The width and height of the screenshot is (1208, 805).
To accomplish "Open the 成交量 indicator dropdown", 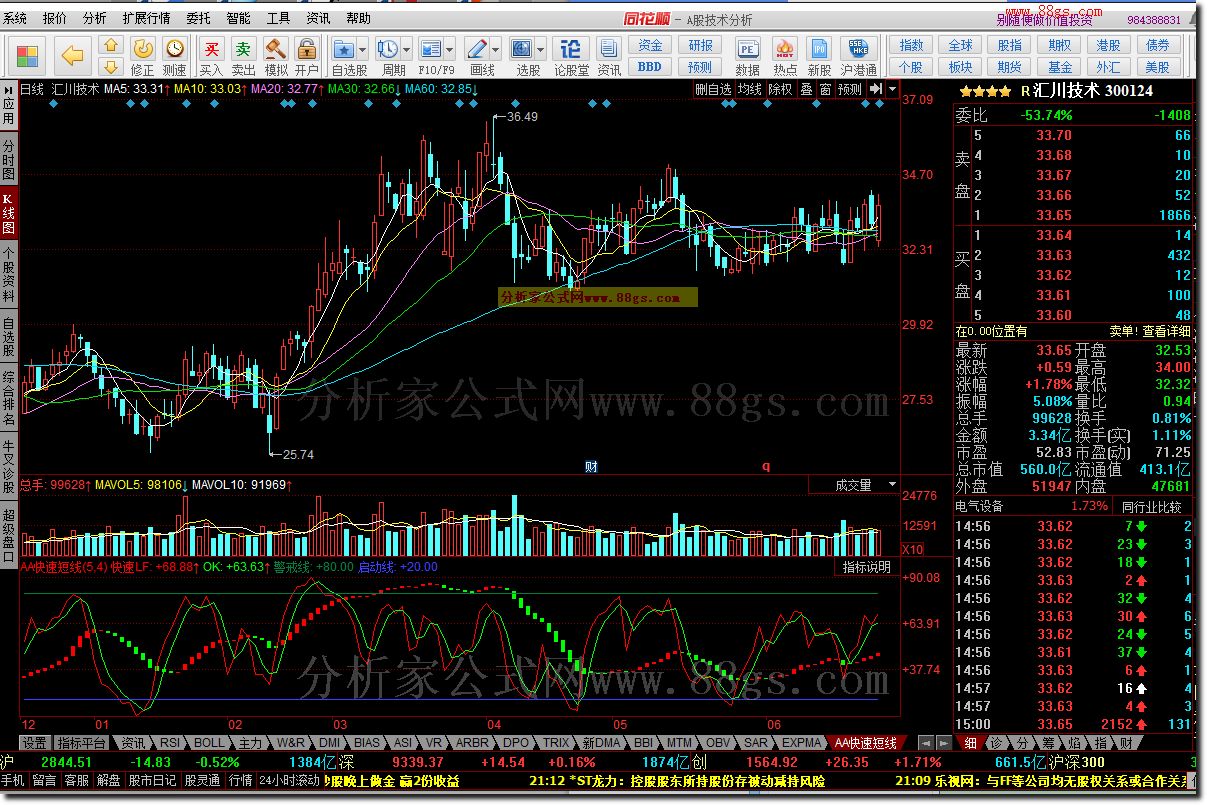I will 855,485.
